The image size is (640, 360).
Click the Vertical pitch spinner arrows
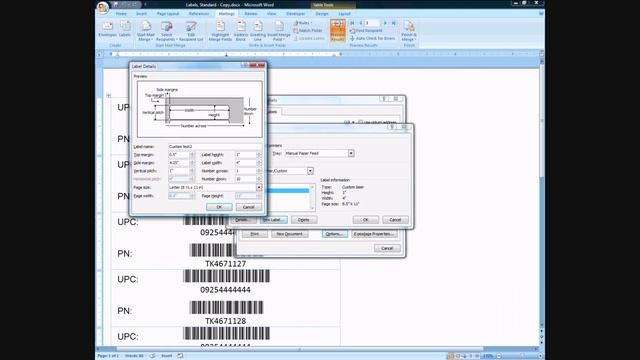click(192, 171)
